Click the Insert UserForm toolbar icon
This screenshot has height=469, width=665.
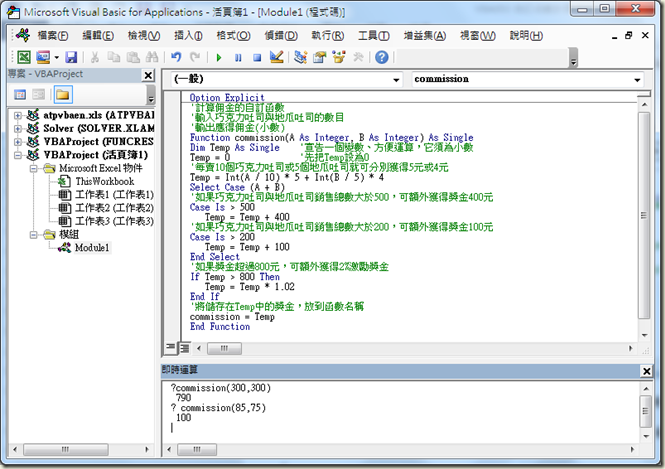coord(43,57)
